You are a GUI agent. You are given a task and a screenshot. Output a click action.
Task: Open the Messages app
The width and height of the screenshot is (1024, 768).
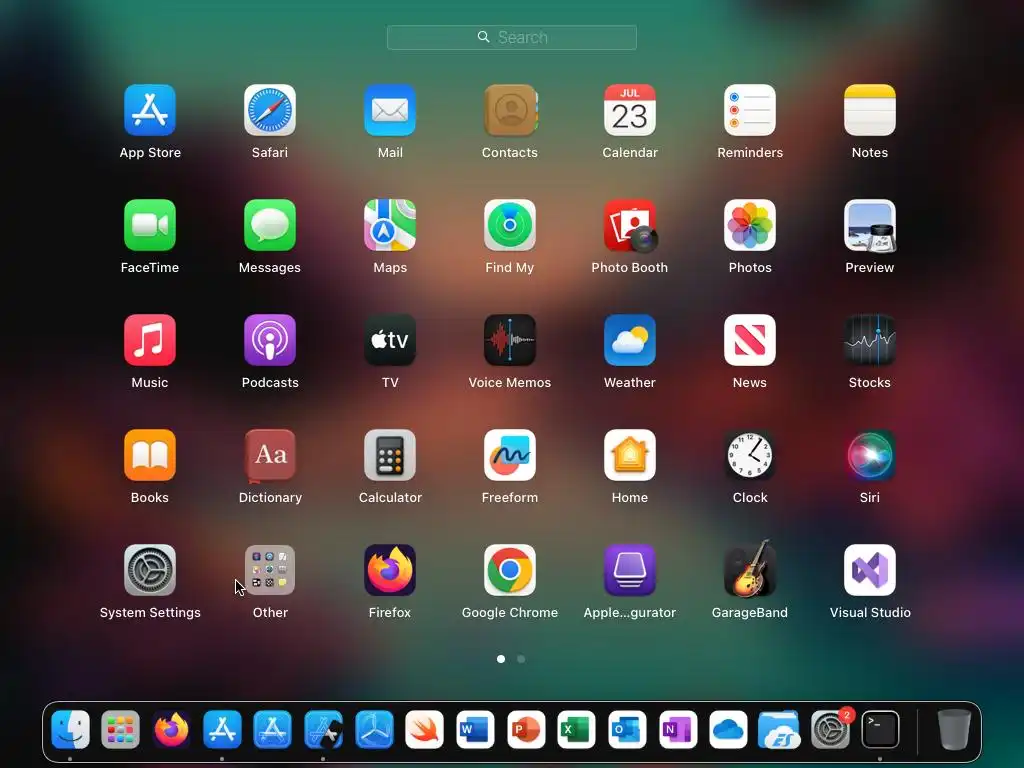270,225
